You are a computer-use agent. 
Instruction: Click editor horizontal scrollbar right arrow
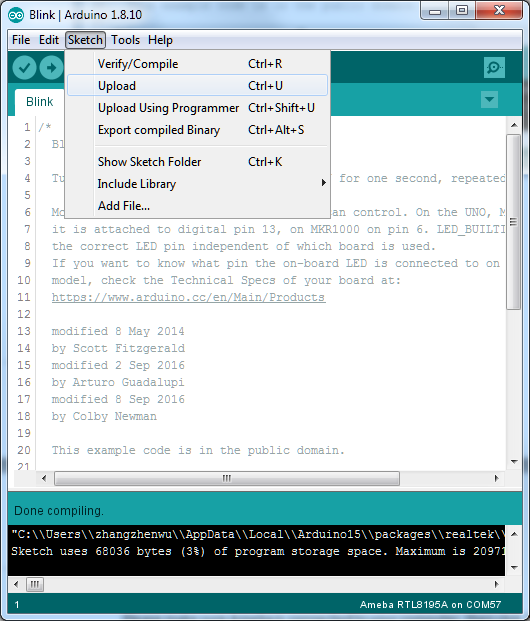tap(496, 478)
